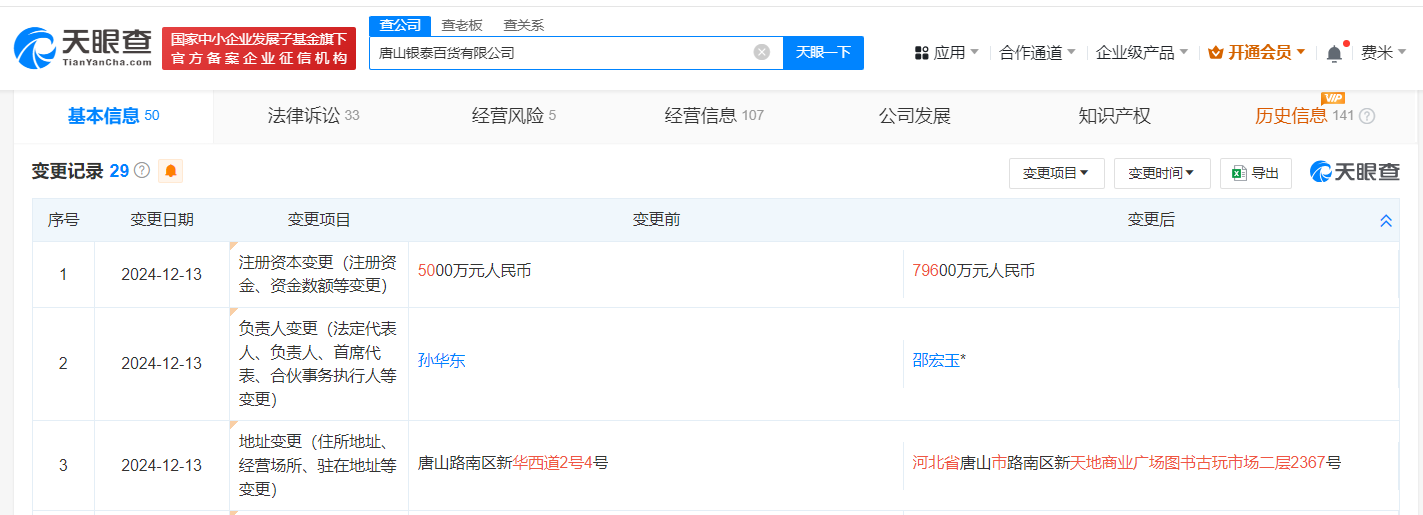Click the 天眼查 brand logo beside 导出
The width and height of the screenshot is (1423, 515).
pos(1355,173)
